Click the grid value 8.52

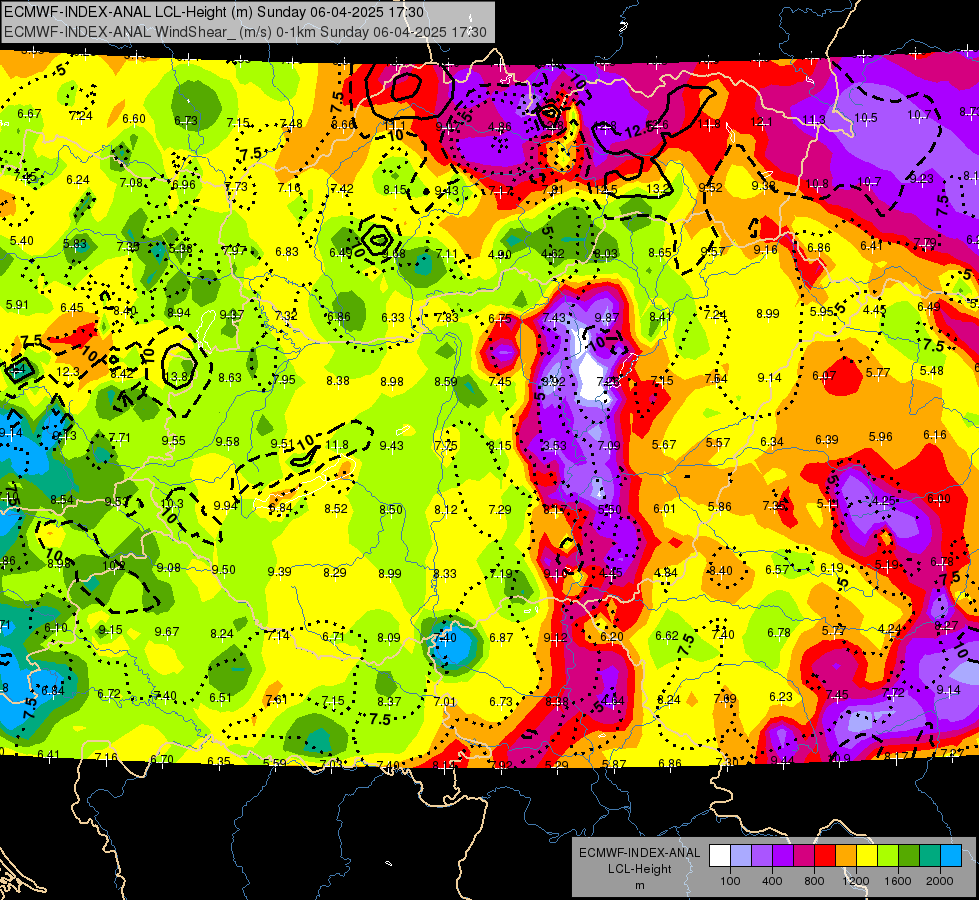335,508
